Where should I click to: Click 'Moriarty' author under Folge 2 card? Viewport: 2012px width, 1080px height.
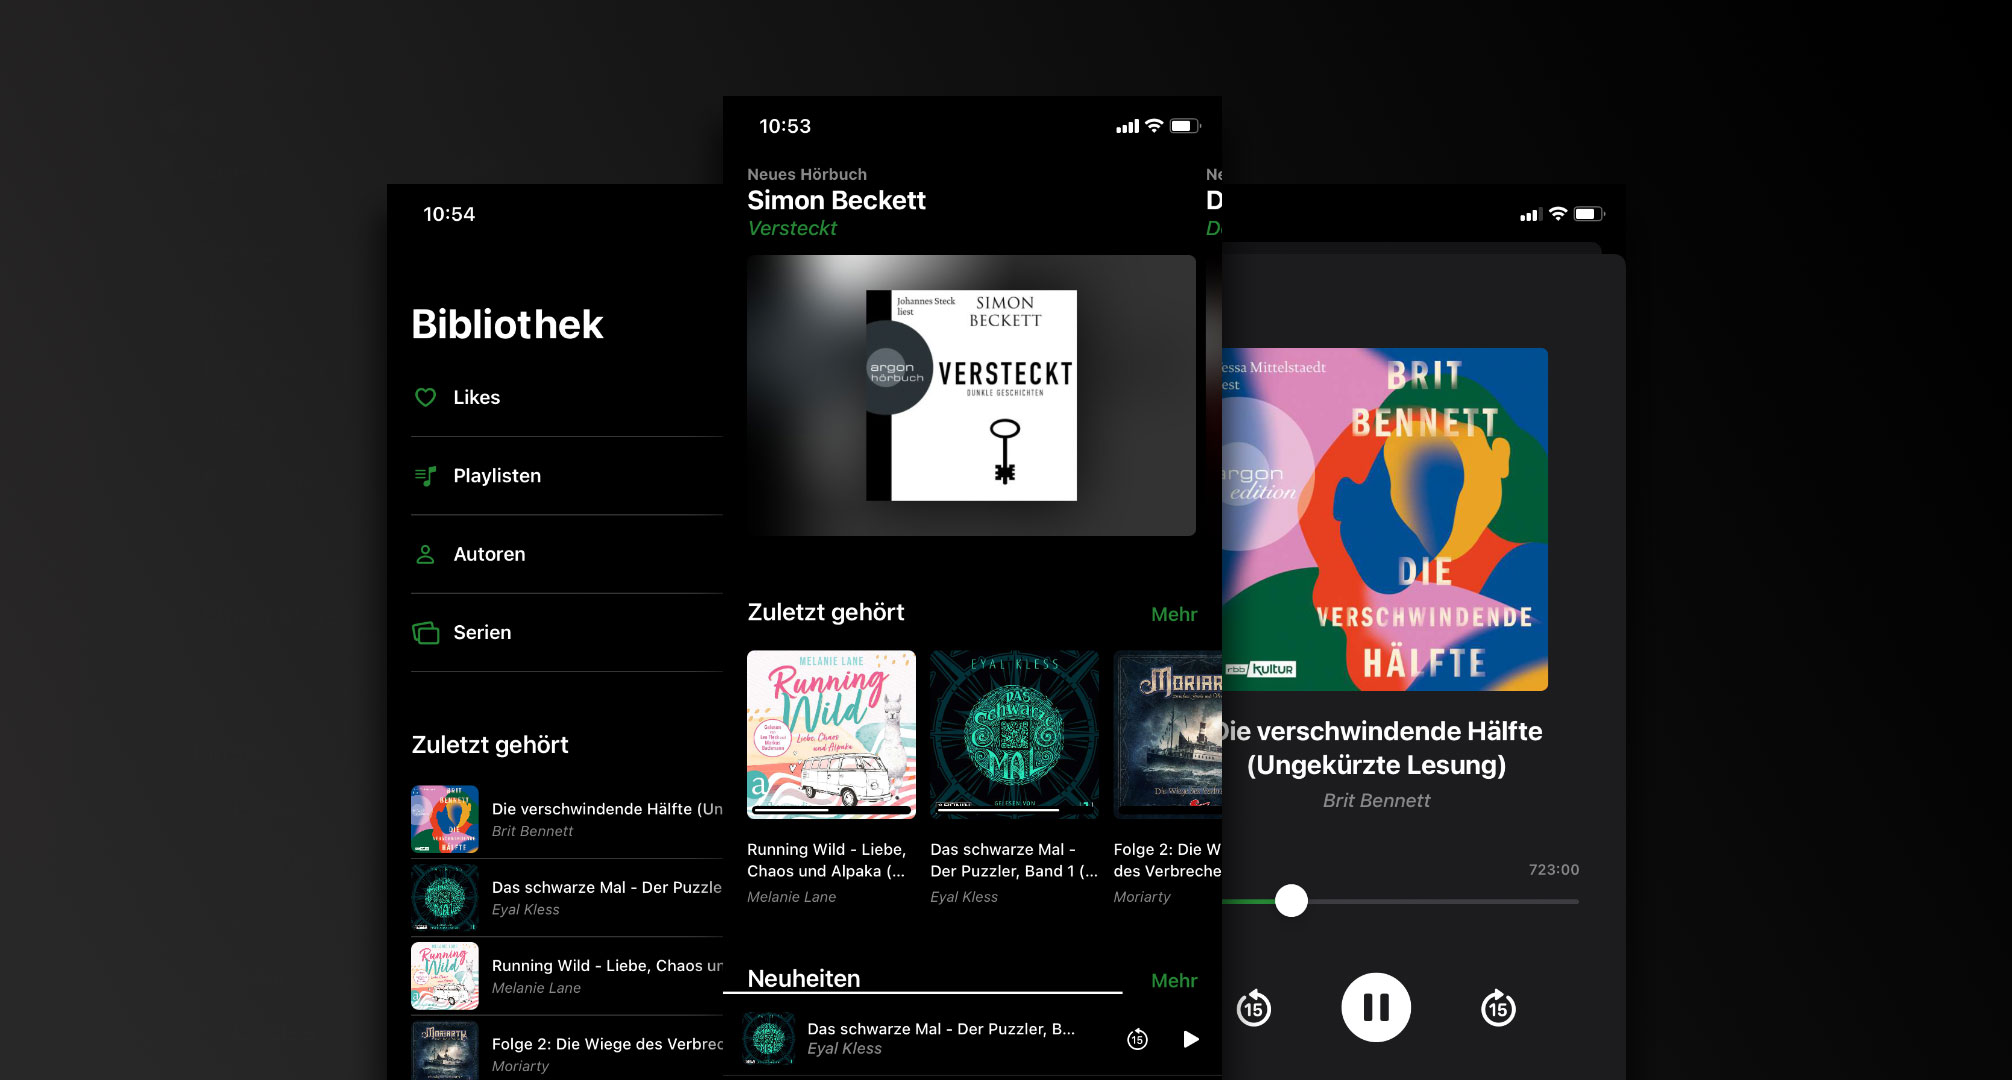point(1142,897)
